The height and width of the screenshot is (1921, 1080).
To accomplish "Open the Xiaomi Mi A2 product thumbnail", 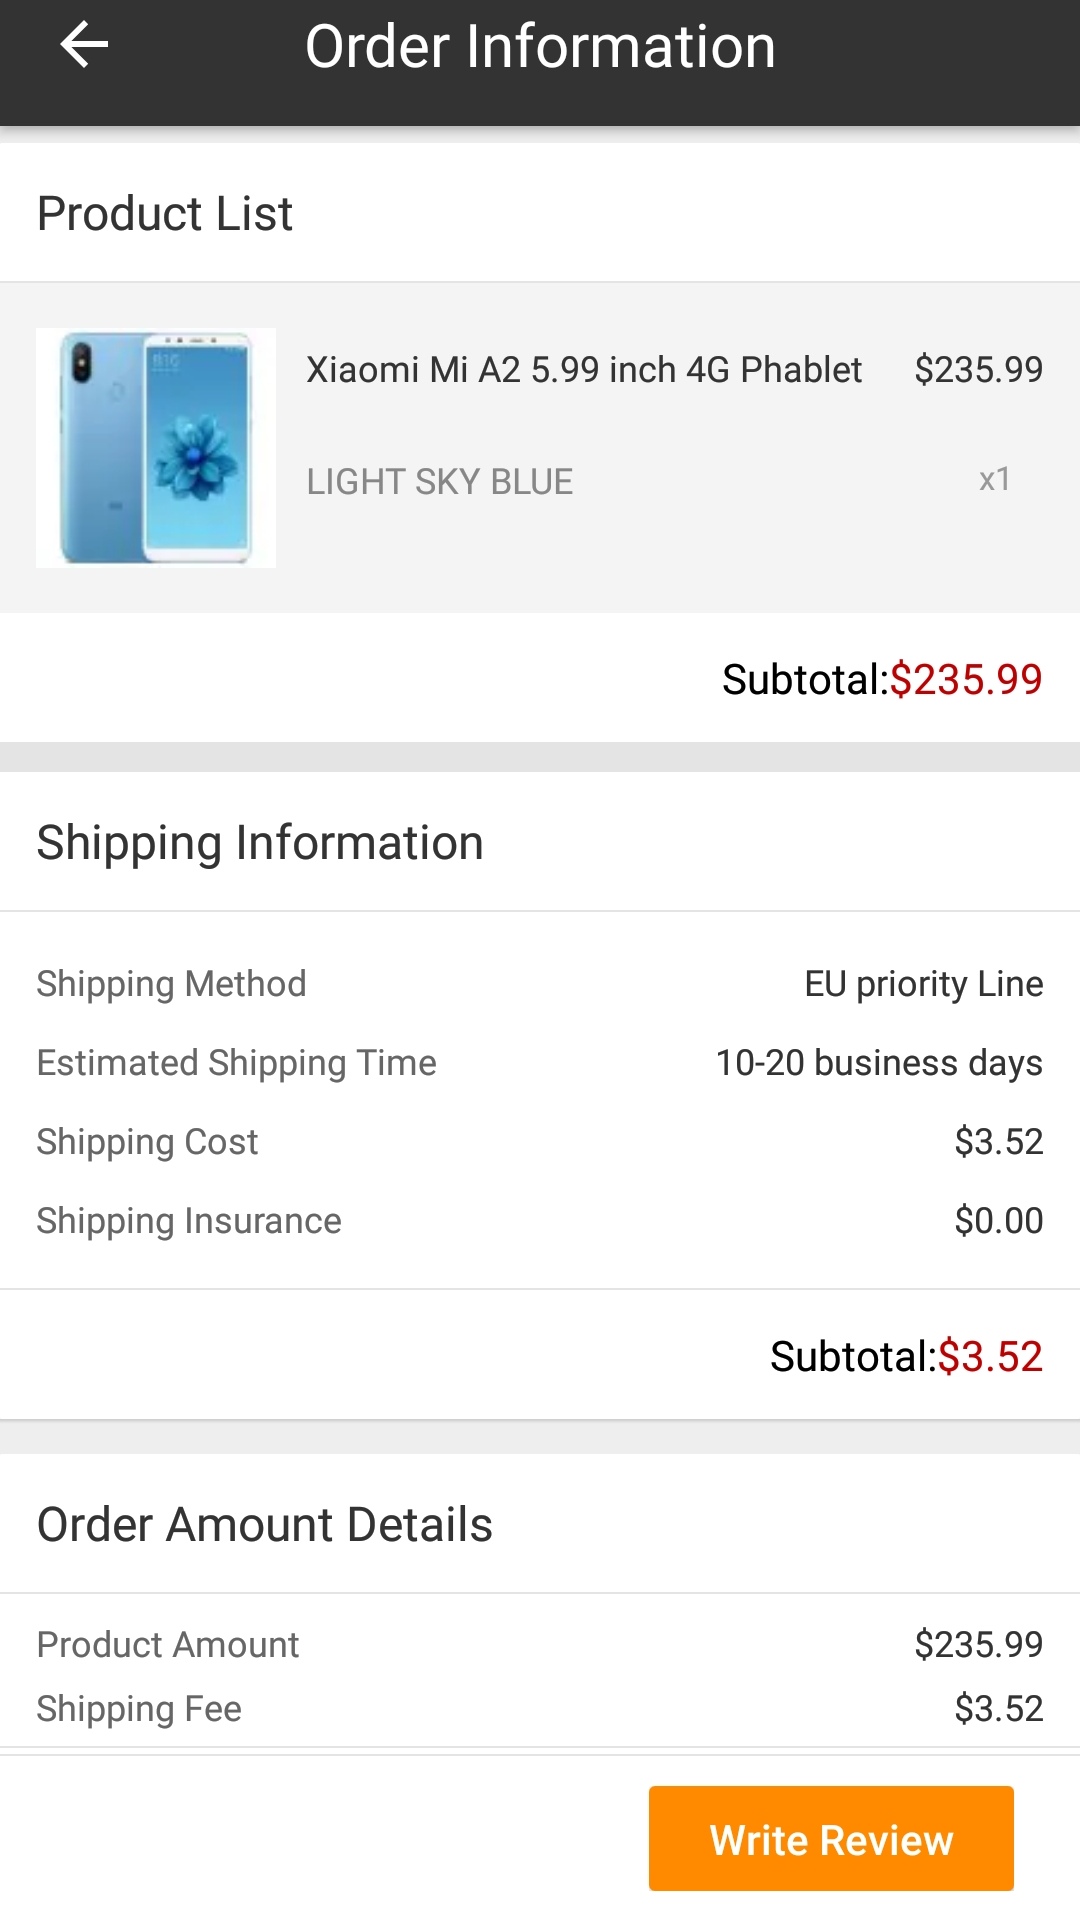I will 156,448.
